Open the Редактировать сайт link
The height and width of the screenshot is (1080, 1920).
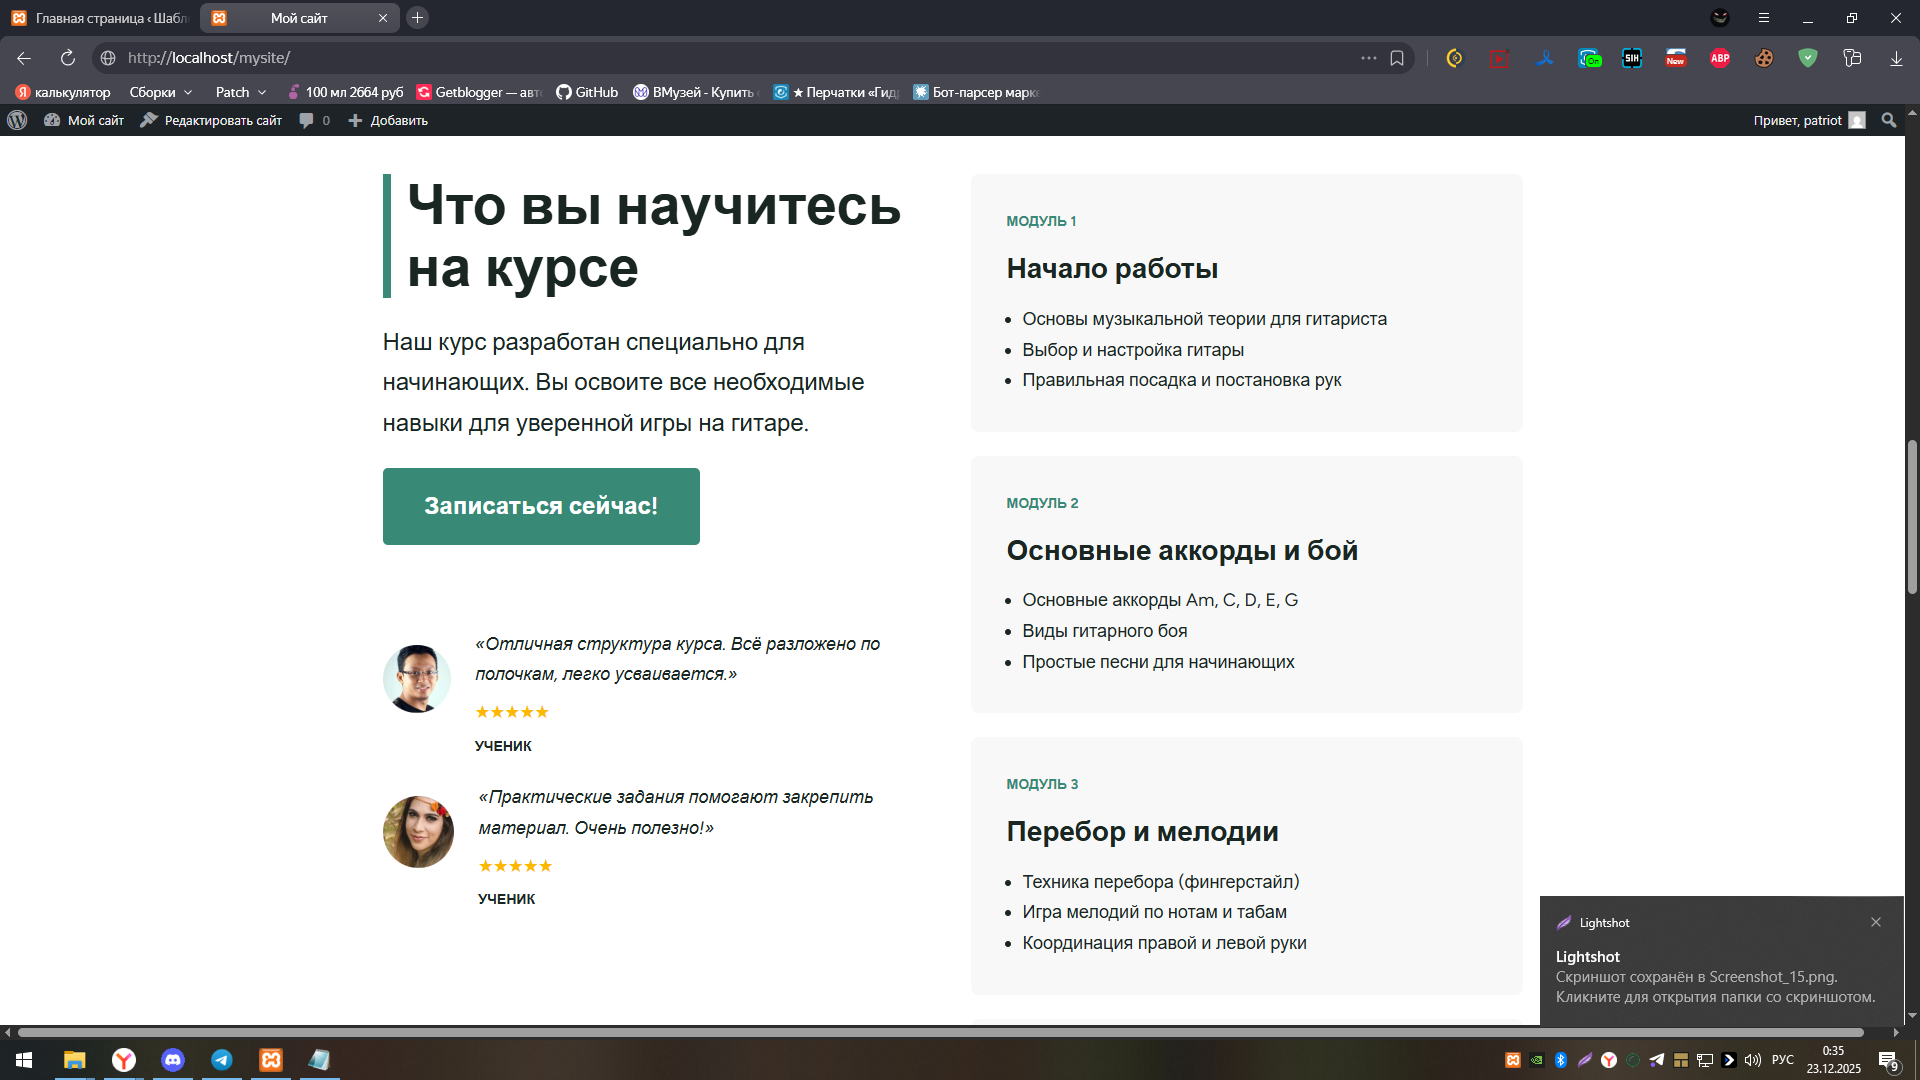pos(211,120)
